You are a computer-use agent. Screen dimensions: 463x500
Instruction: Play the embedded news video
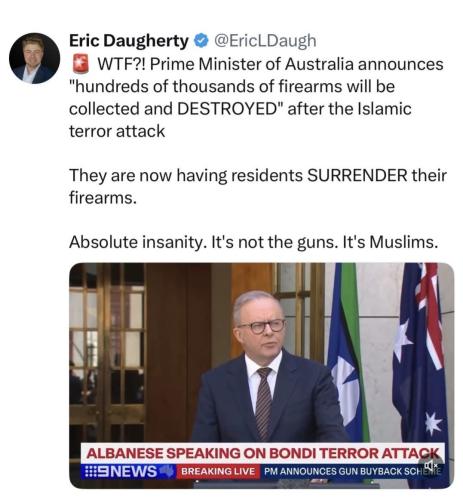click(261, 376)
